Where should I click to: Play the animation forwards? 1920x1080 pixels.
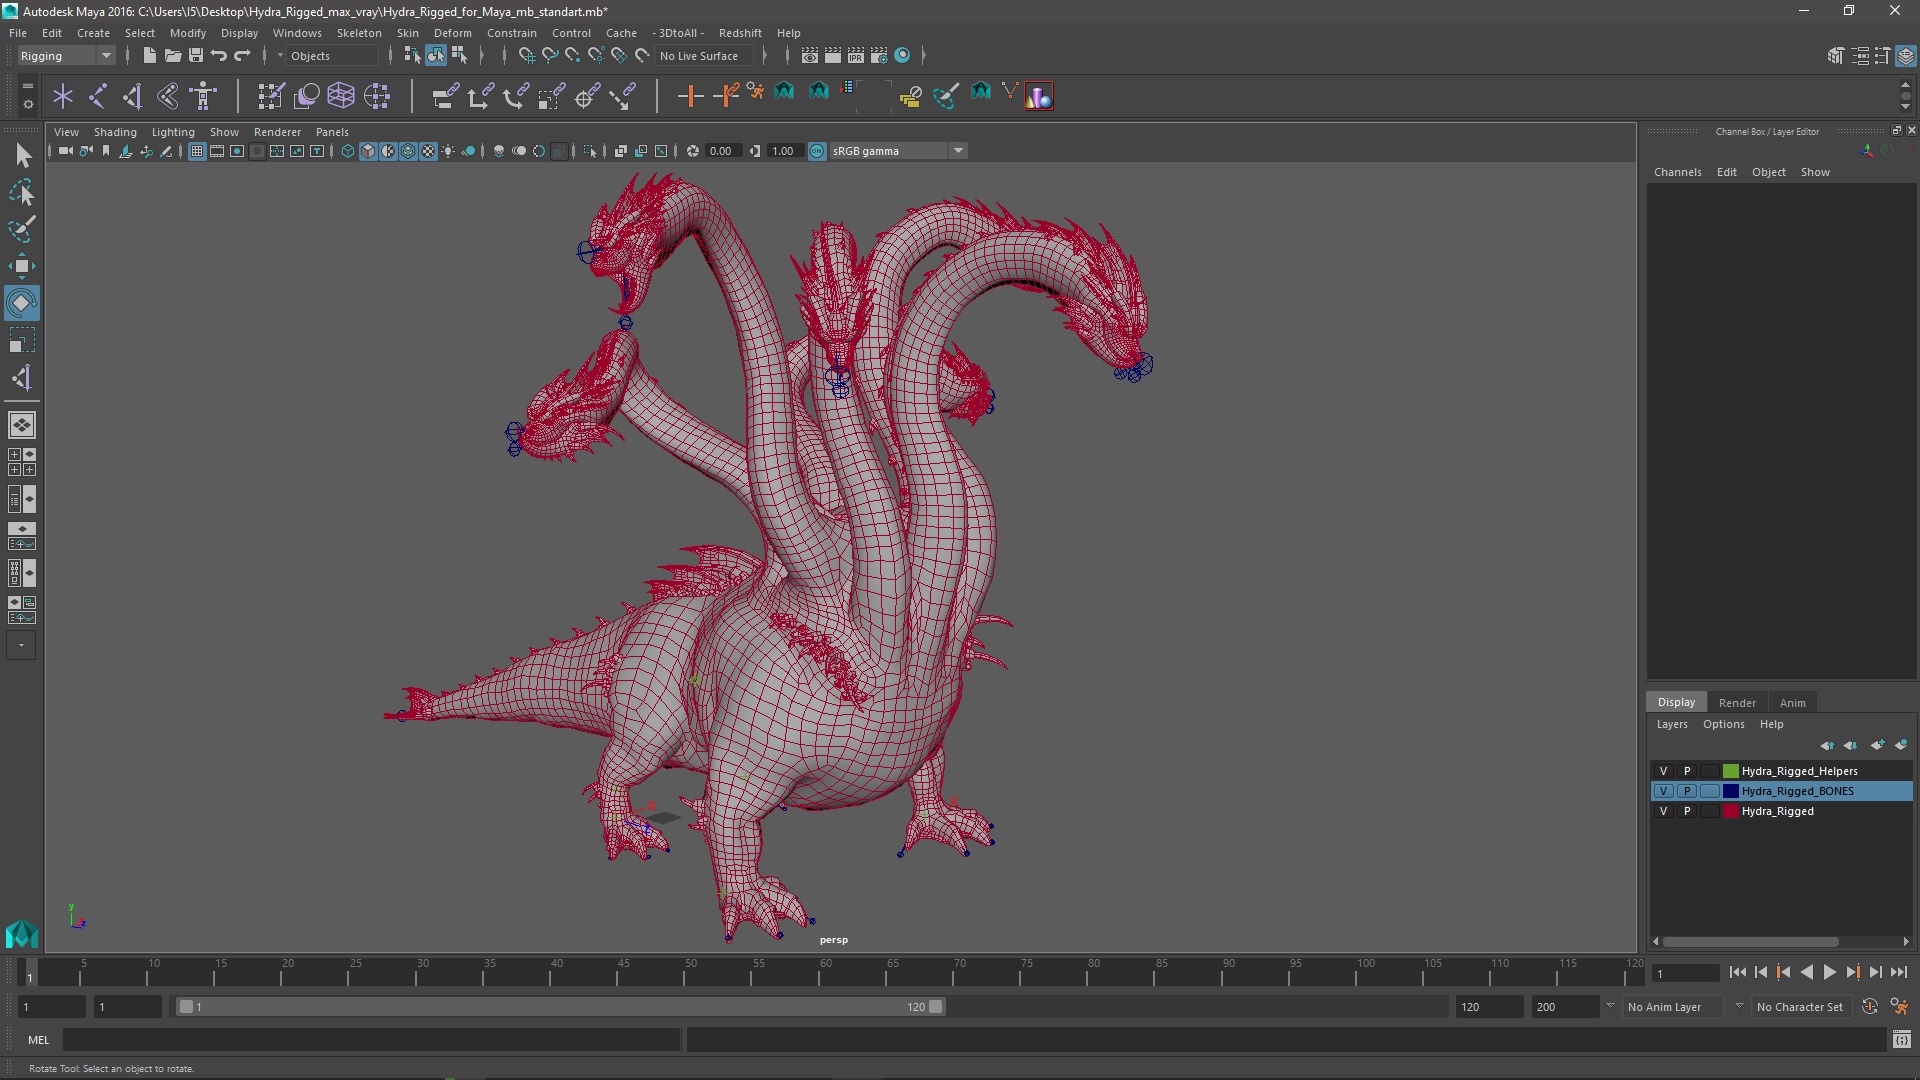pos(1829,972)
